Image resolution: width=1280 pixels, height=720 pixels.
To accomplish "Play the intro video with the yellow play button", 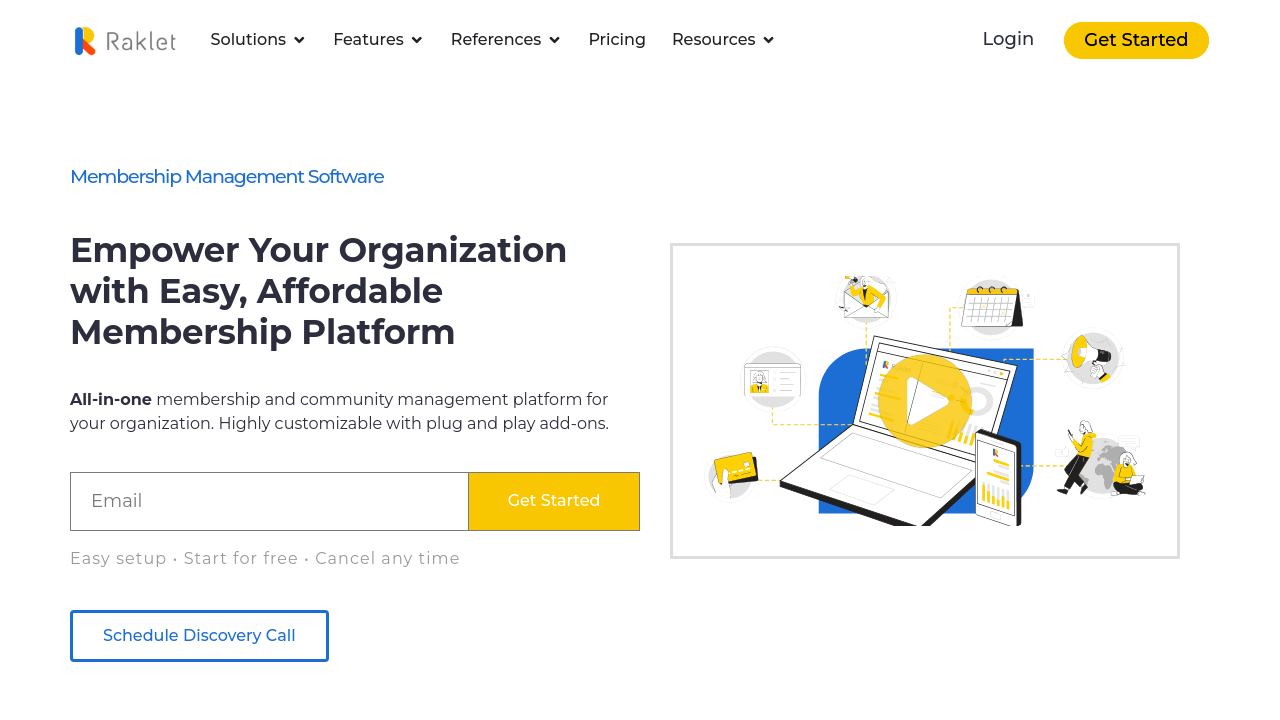I will [x=925, y=401].
